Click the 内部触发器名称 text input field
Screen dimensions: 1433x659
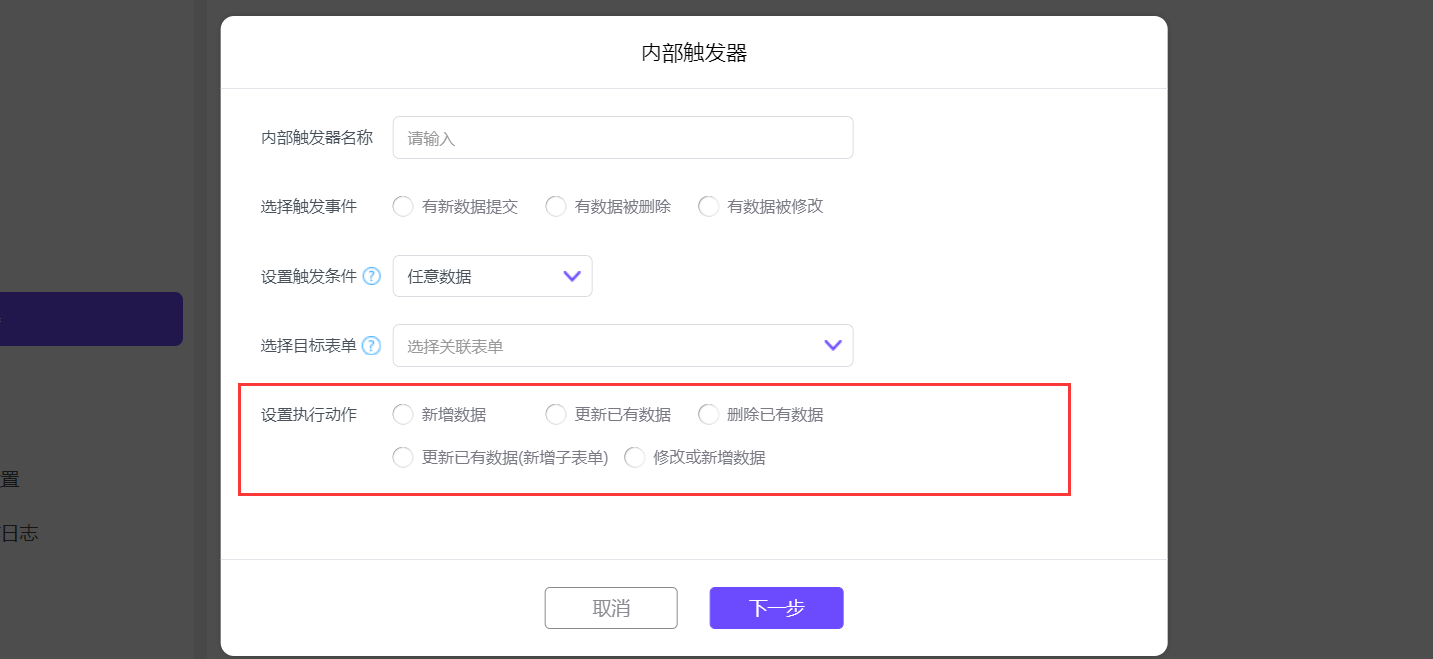(622, 138)
